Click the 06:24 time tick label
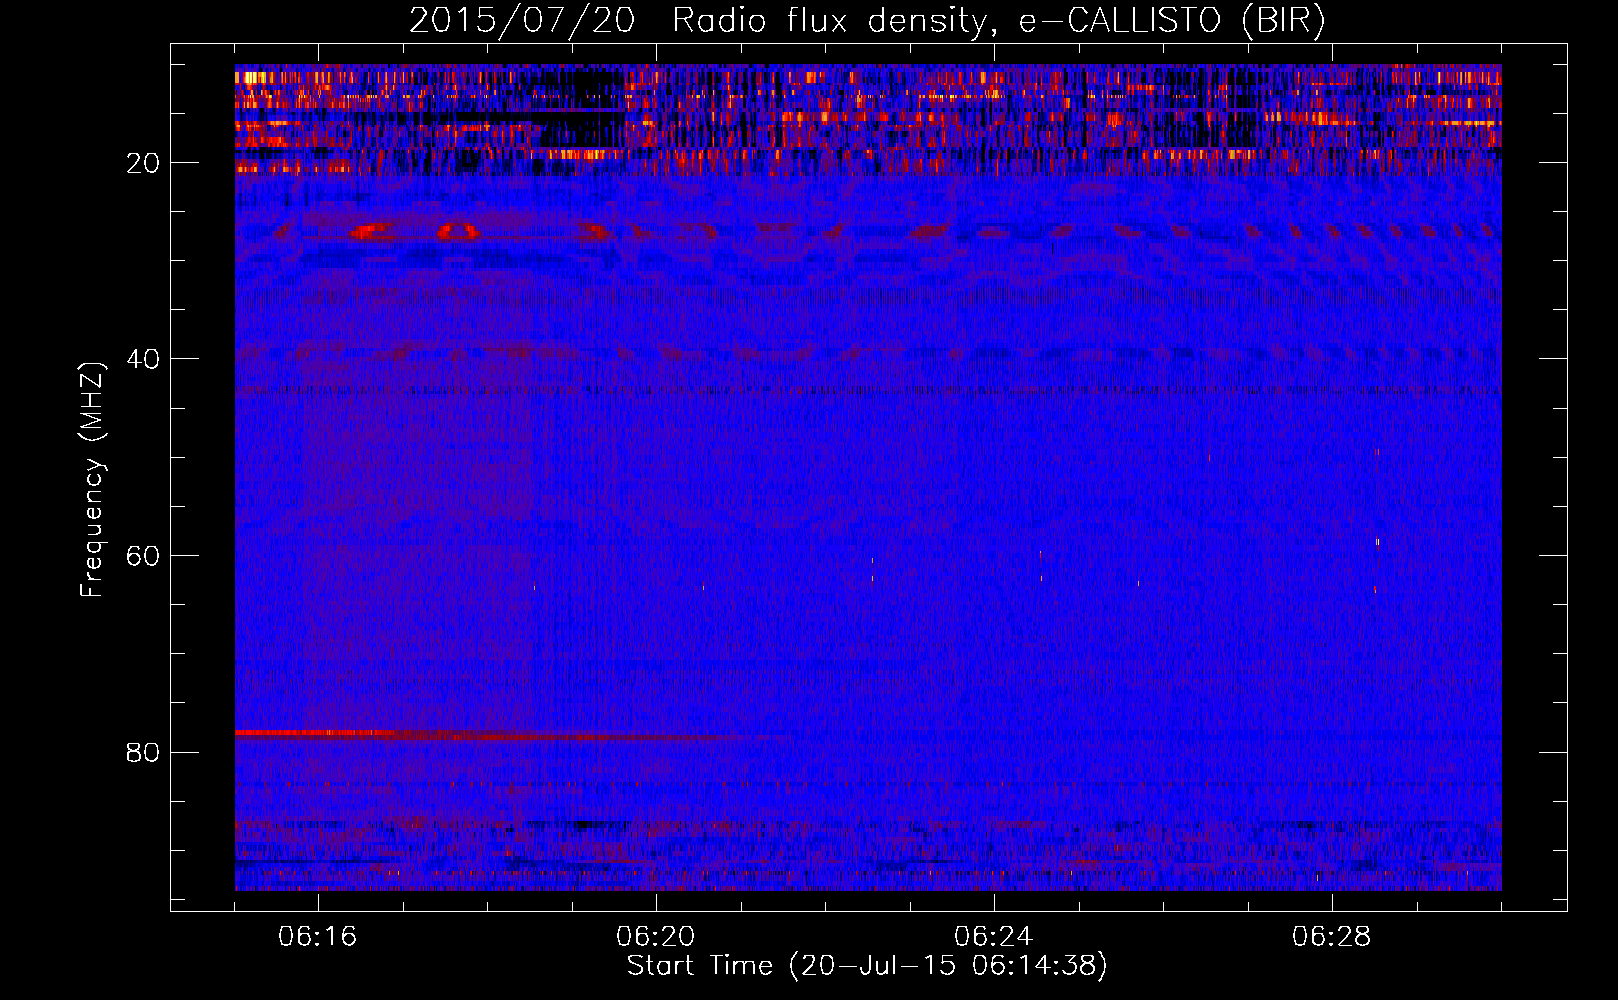The image size is (1618, 1000). [x=994, y=937]
